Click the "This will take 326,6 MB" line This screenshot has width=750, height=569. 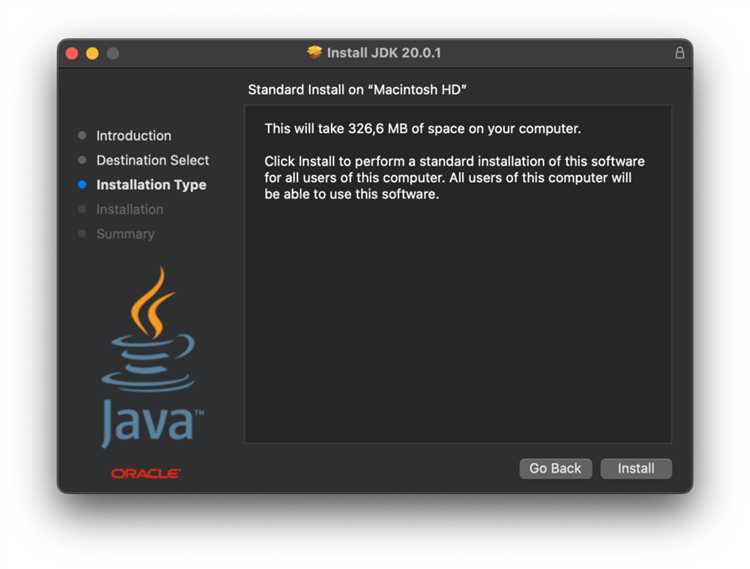422,129
